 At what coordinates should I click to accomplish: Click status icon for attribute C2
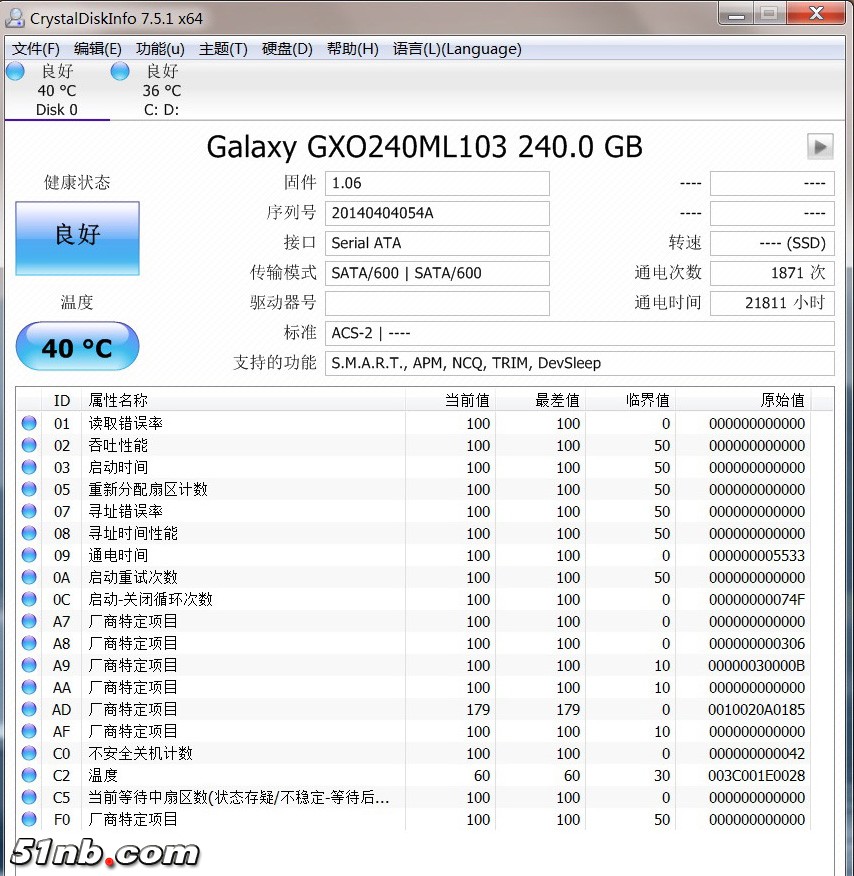pyautogui.click(x=29, y=775)
